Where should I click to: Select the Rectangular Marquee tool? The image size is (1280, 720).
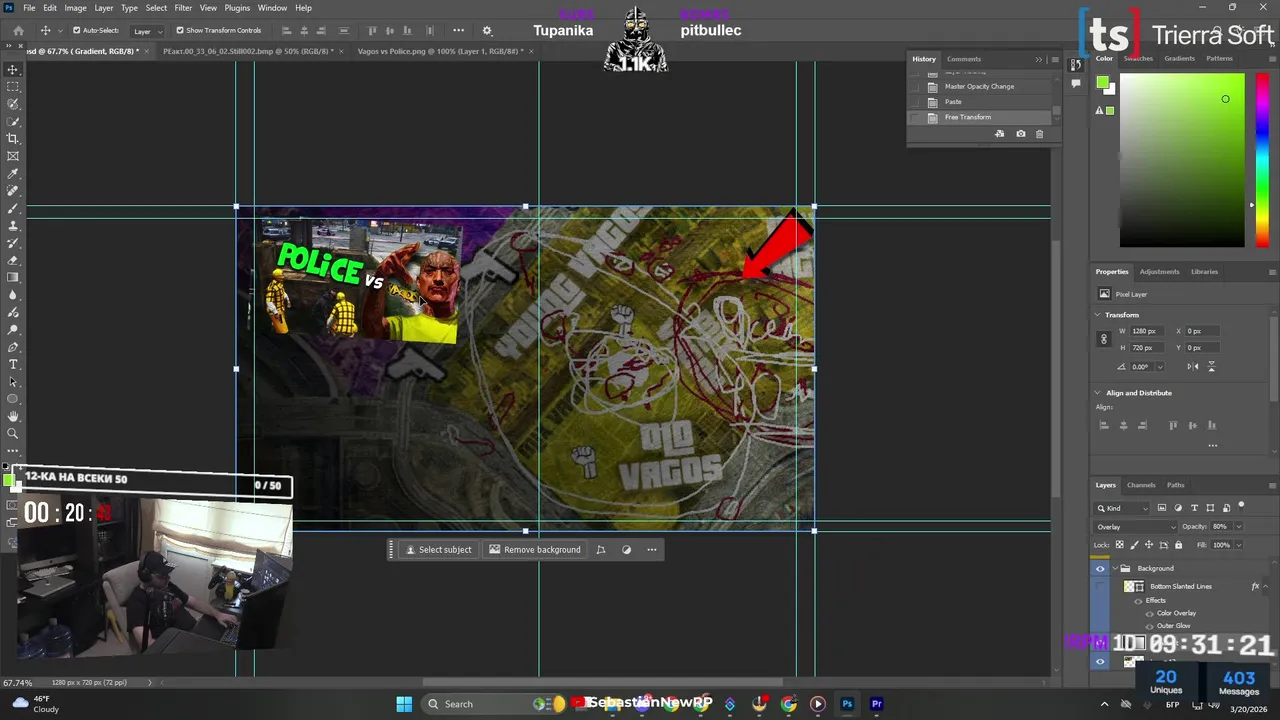[13, 87]
